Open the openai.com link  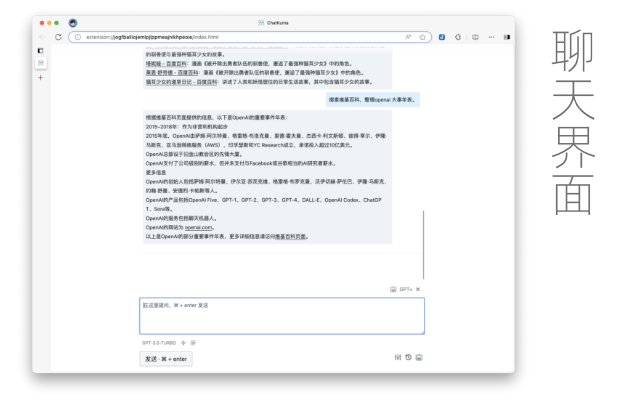(x=198, y=227)
